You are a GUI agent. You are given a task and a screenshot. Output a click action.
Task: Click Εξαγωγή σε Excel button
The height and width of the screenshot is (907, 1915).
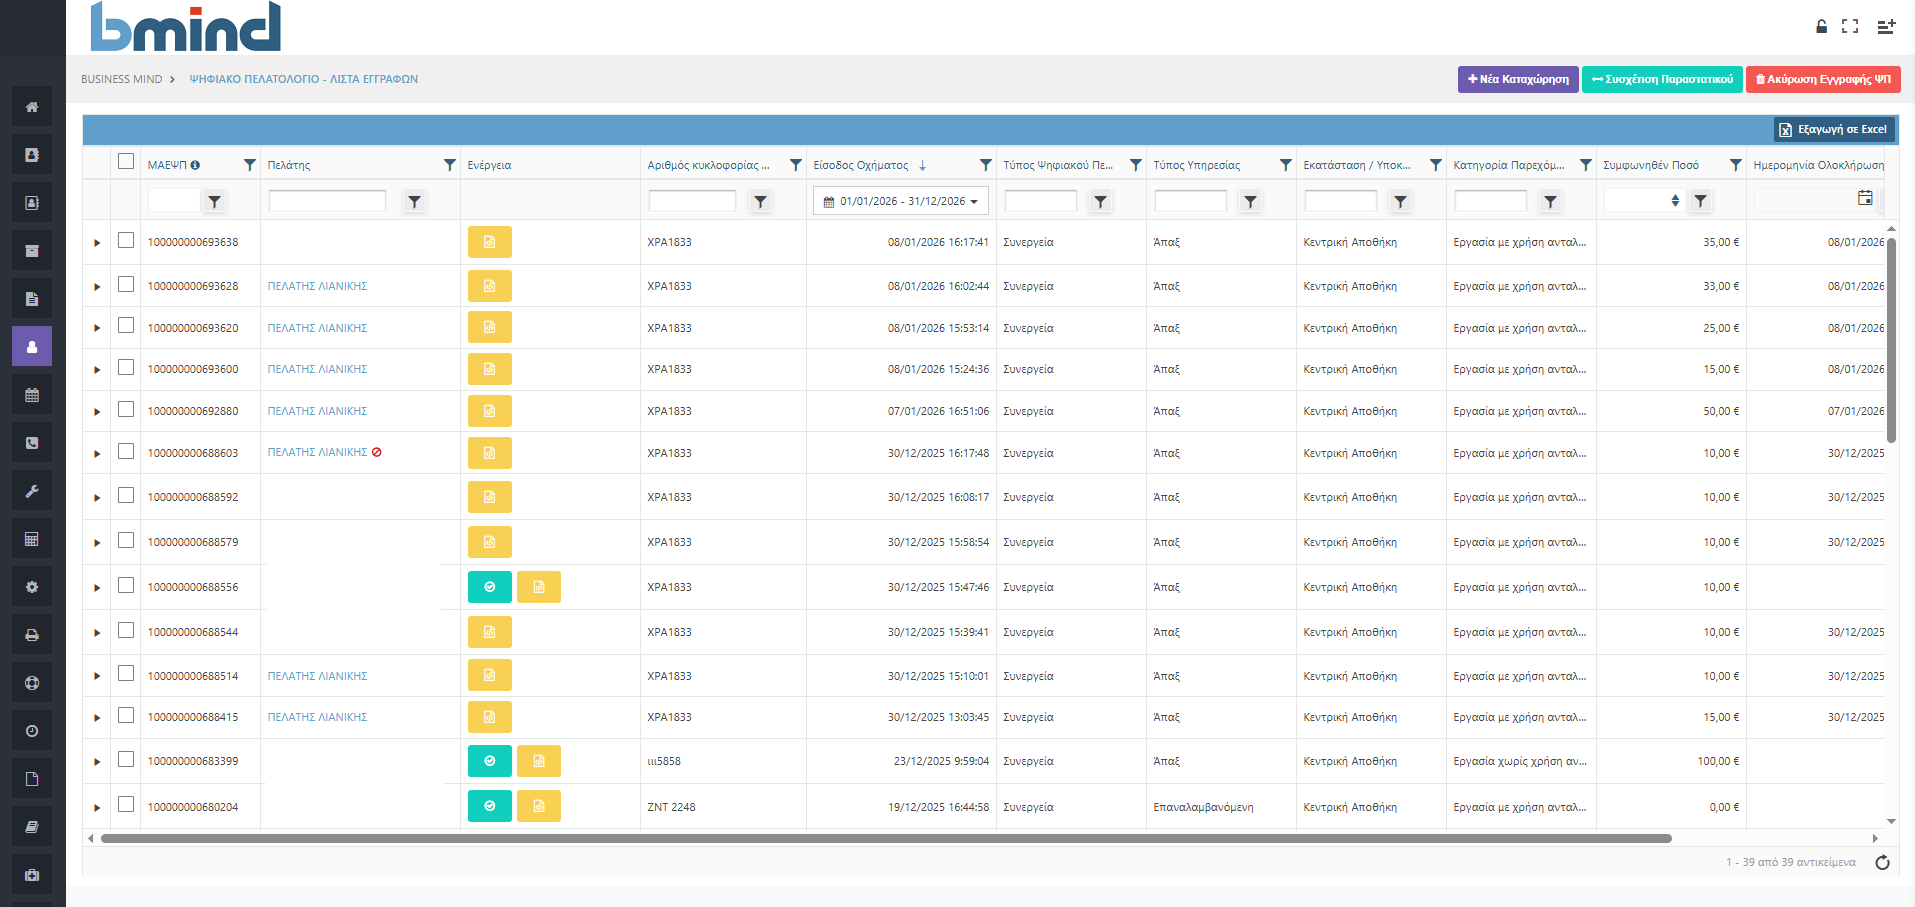coord(1833,129)
